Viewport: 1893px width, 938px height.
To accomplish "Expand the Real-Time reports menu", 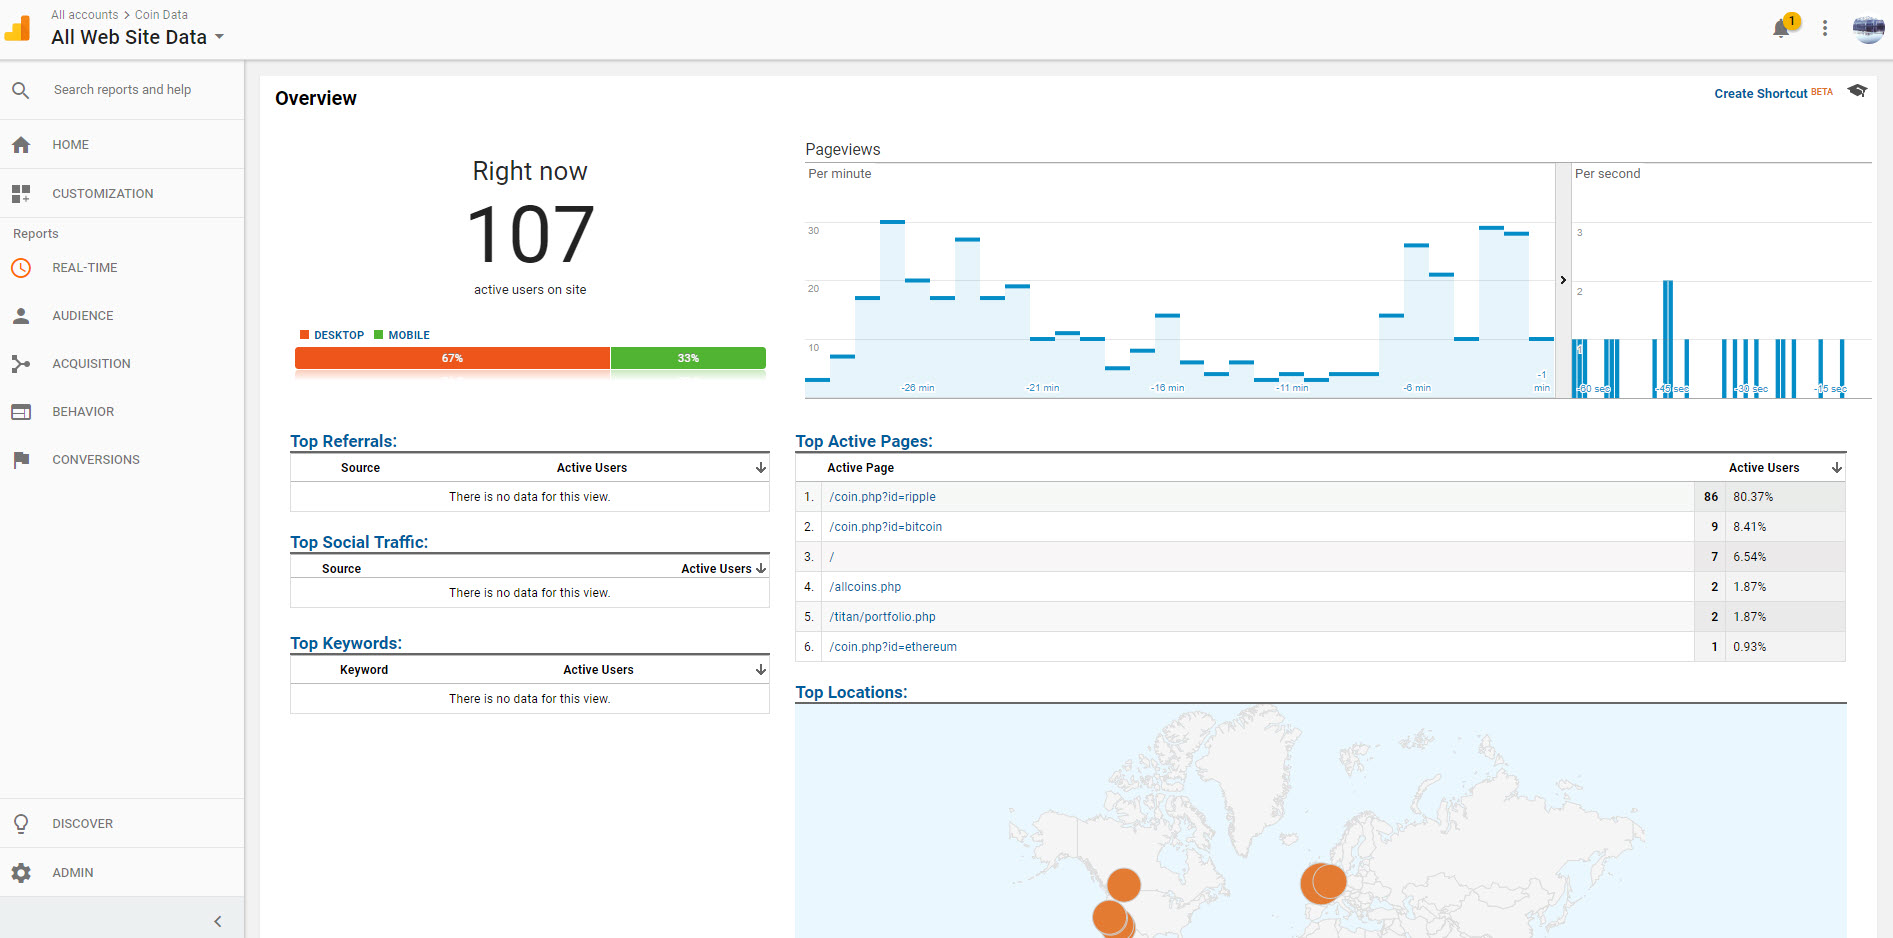I will coord(84,268).
